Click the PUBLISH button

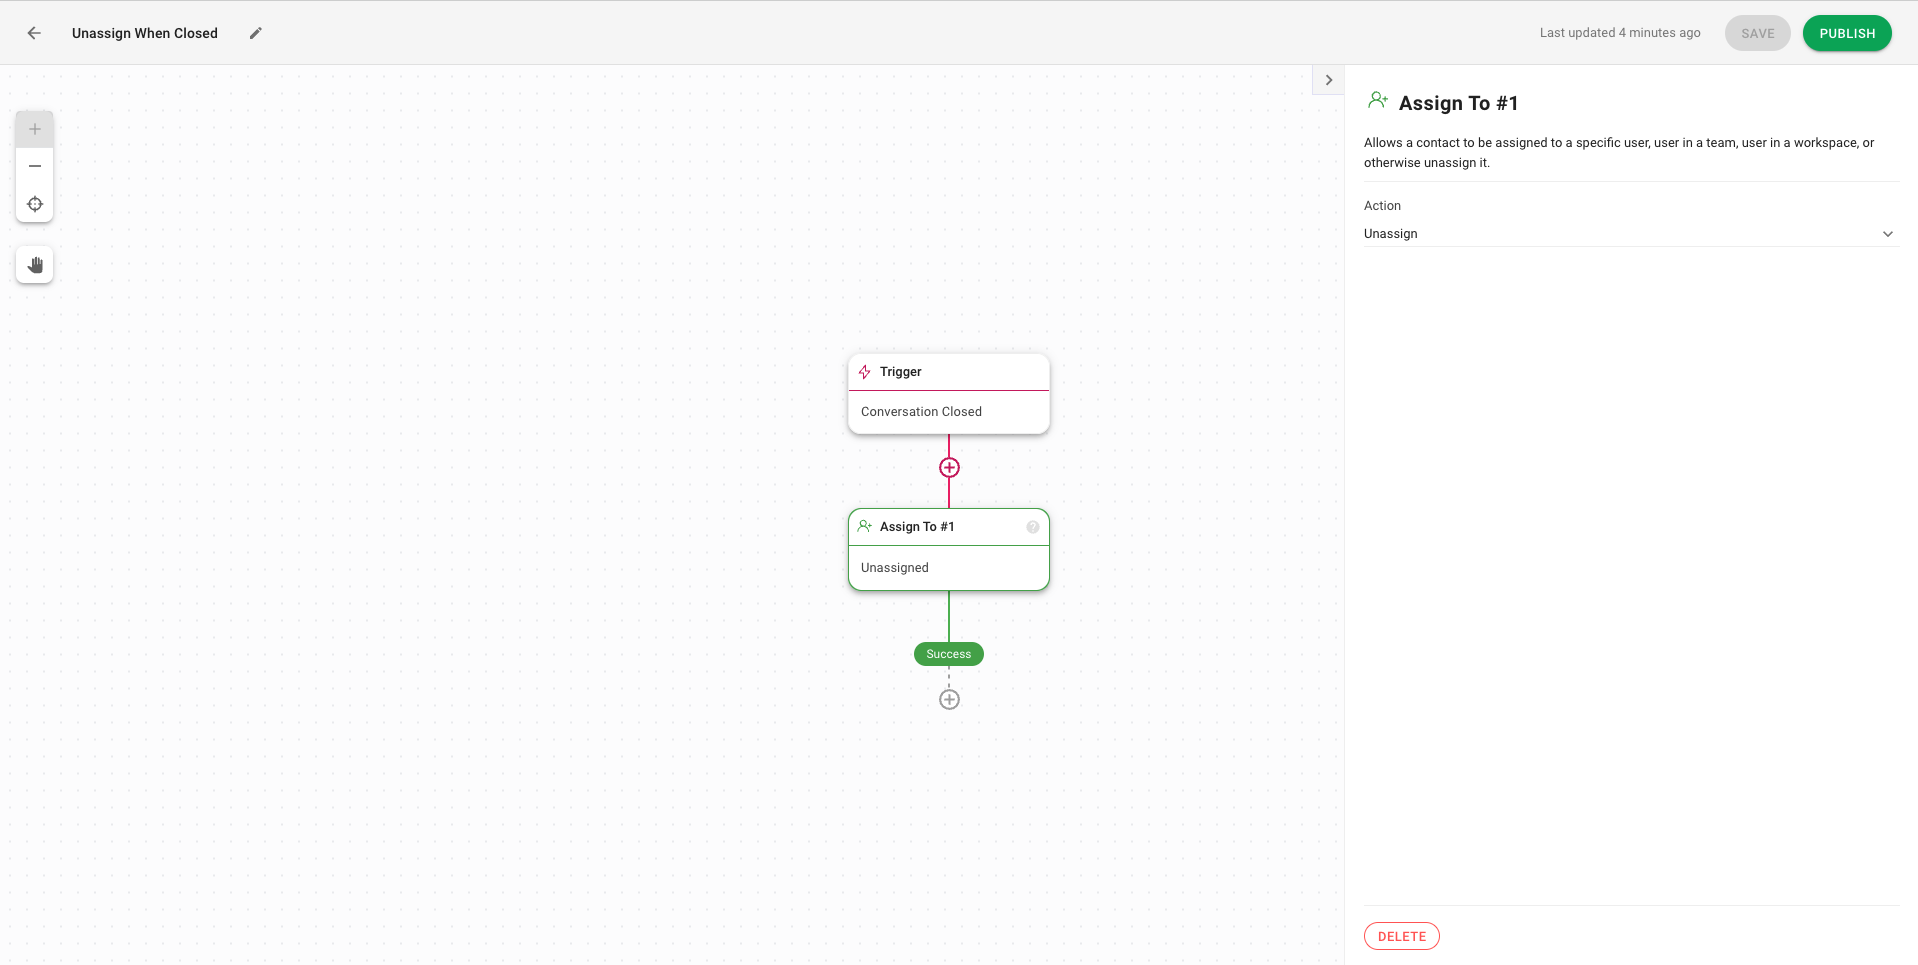pos(1846,33)
